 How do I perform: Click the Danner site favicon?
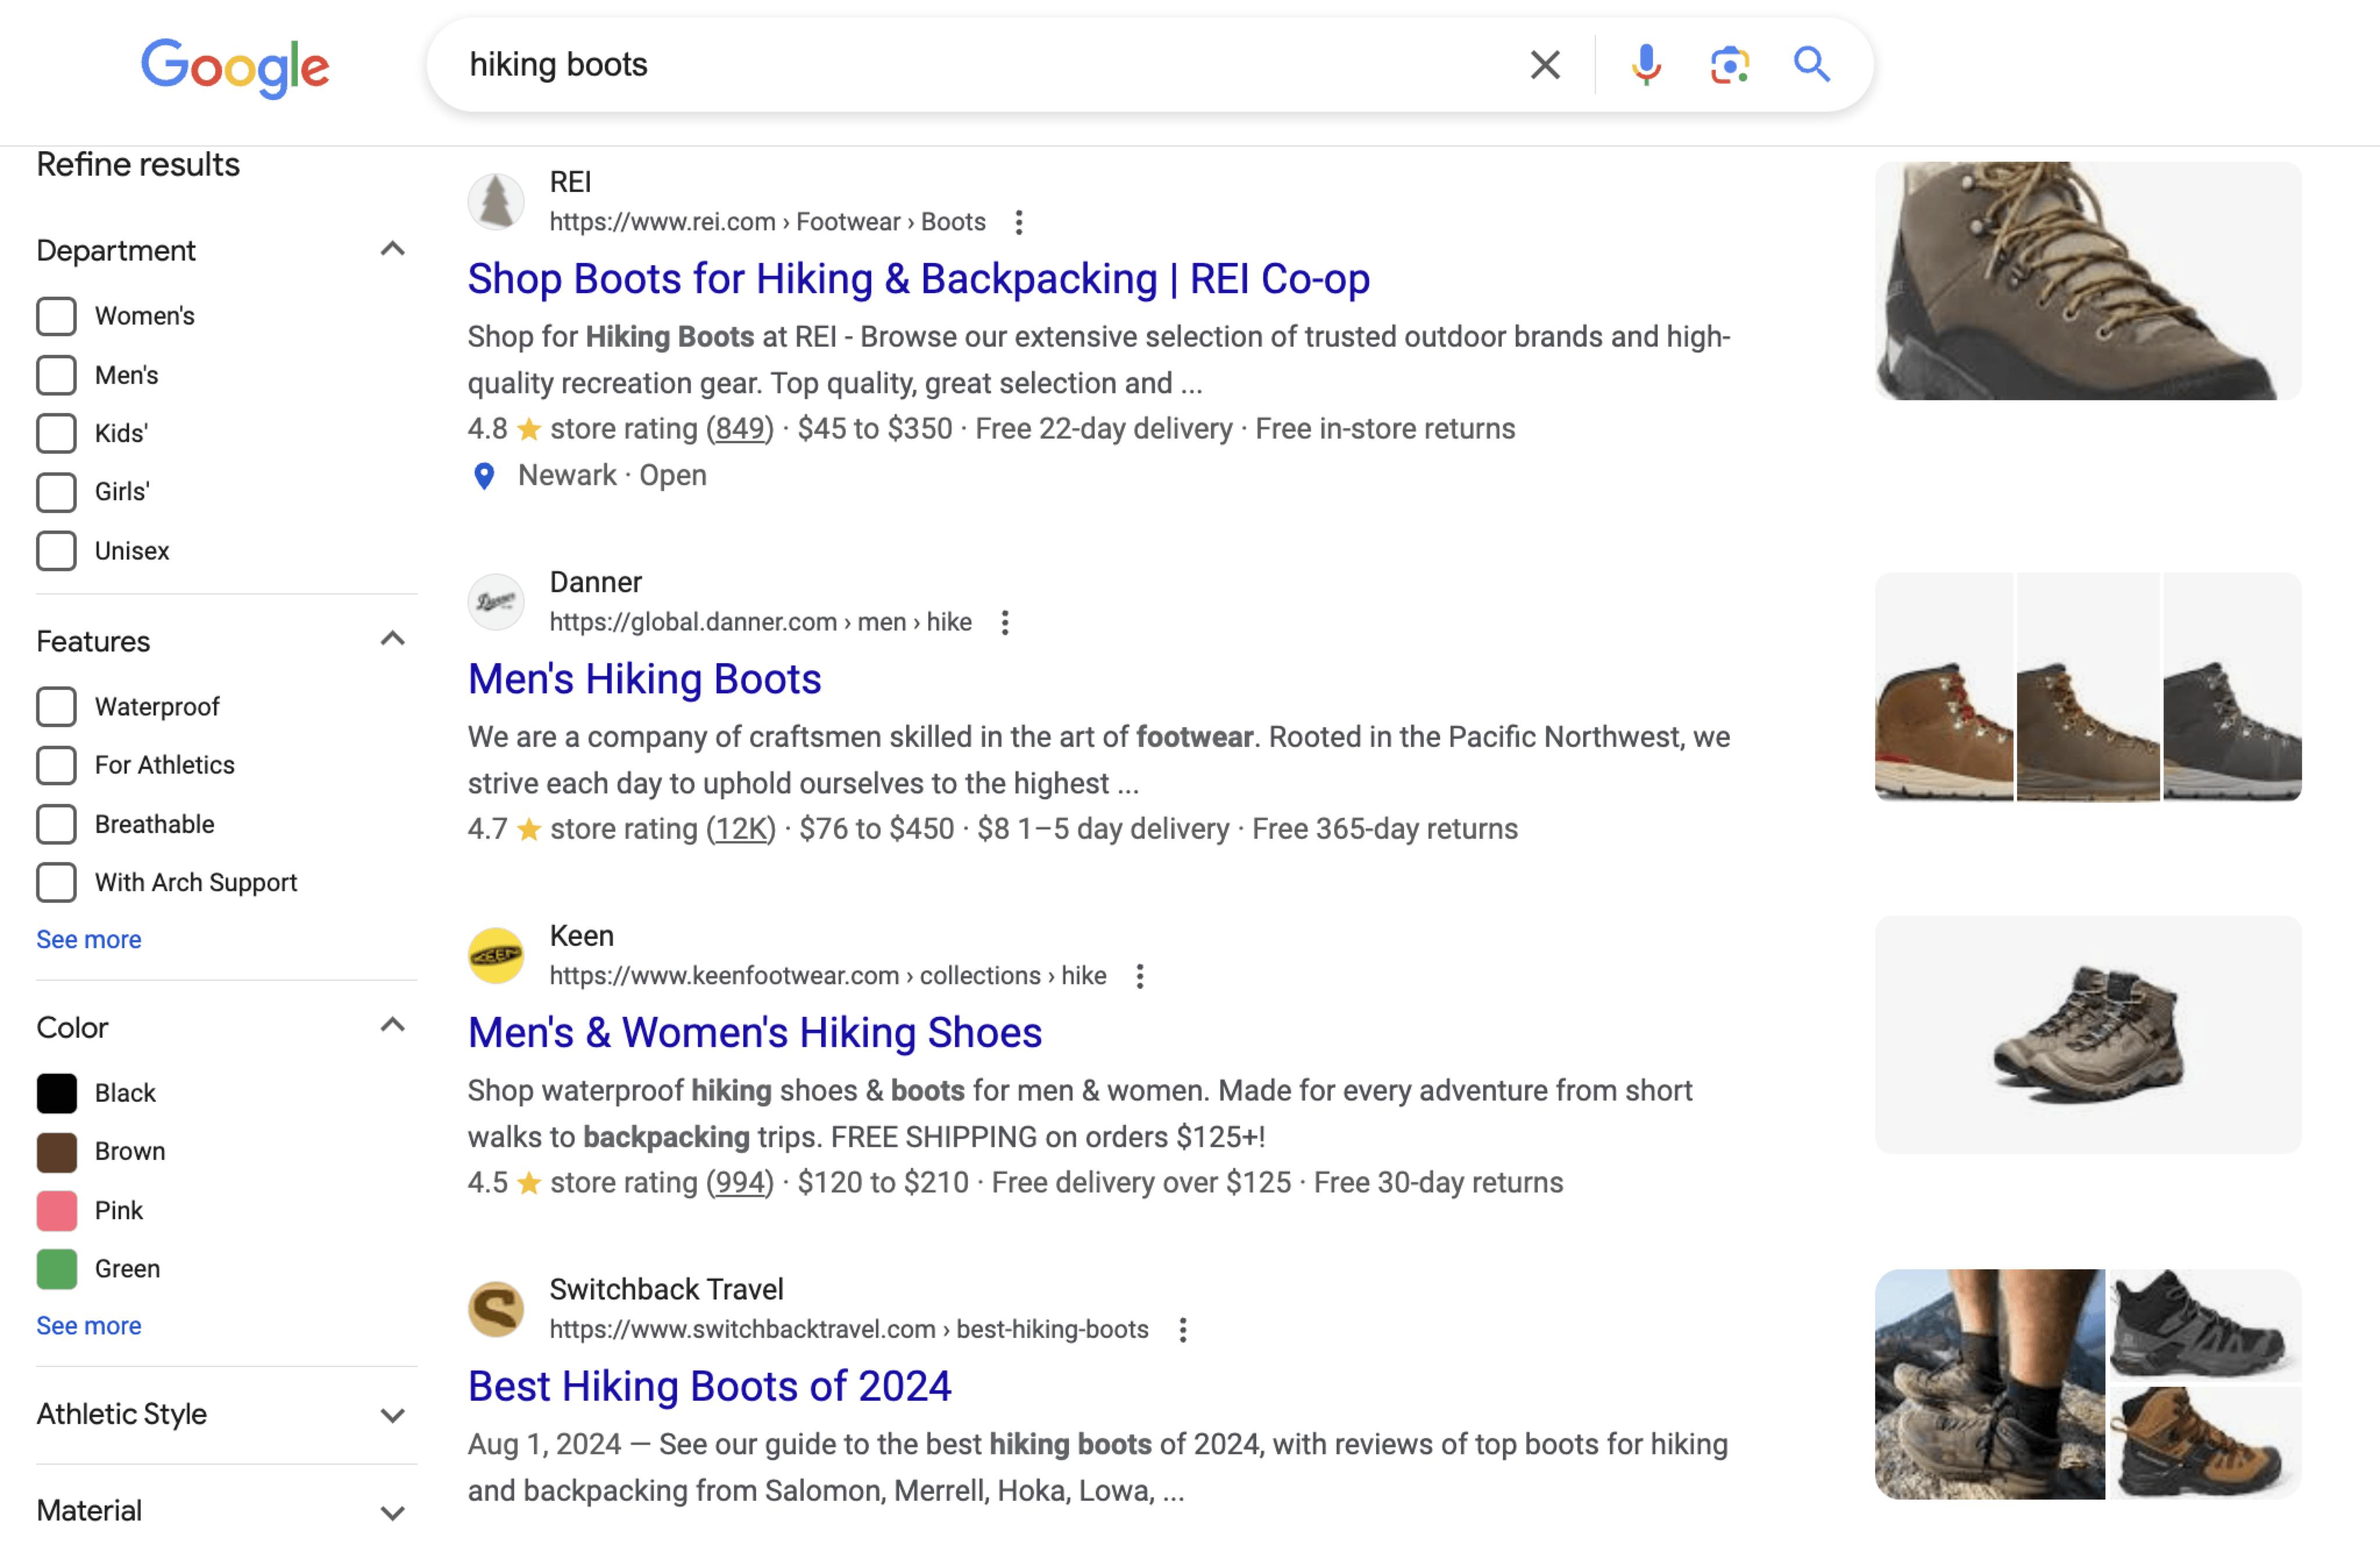pos(496,602)
